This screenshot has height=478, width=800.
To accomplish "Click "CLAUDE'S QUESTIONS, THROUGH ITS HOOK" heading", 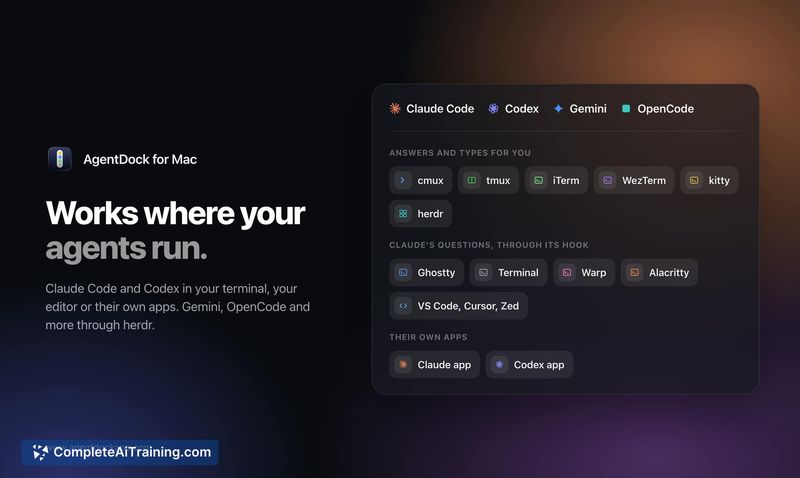I will [x=489, y=245].
